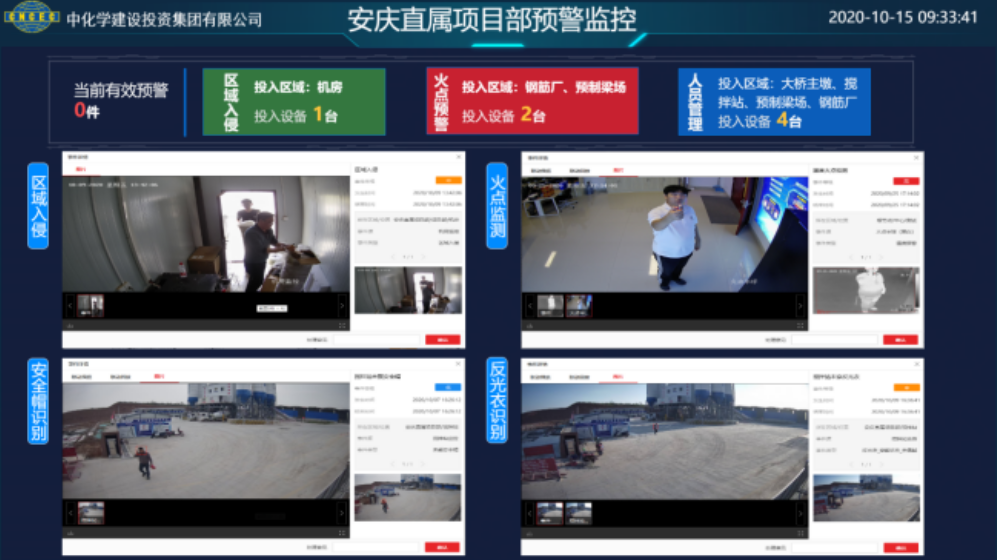
Task: Download the snapshot in 火点监测 panel
Action: [x=529, y=325]
